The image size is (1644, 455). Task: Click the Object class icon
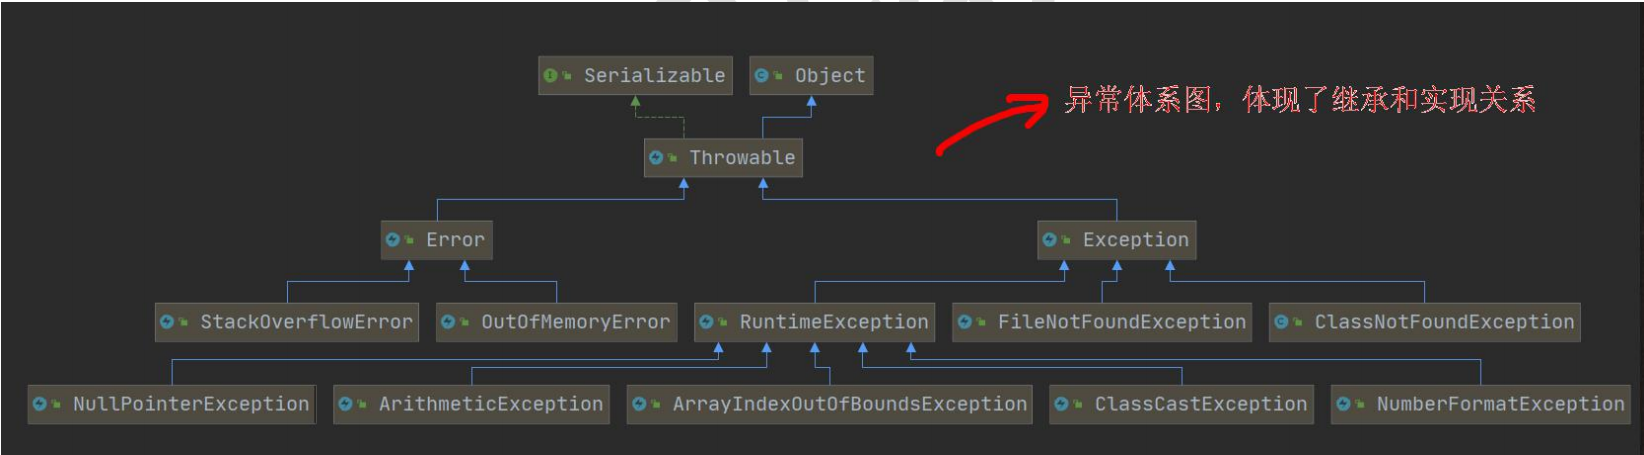(x=762, y=75)
